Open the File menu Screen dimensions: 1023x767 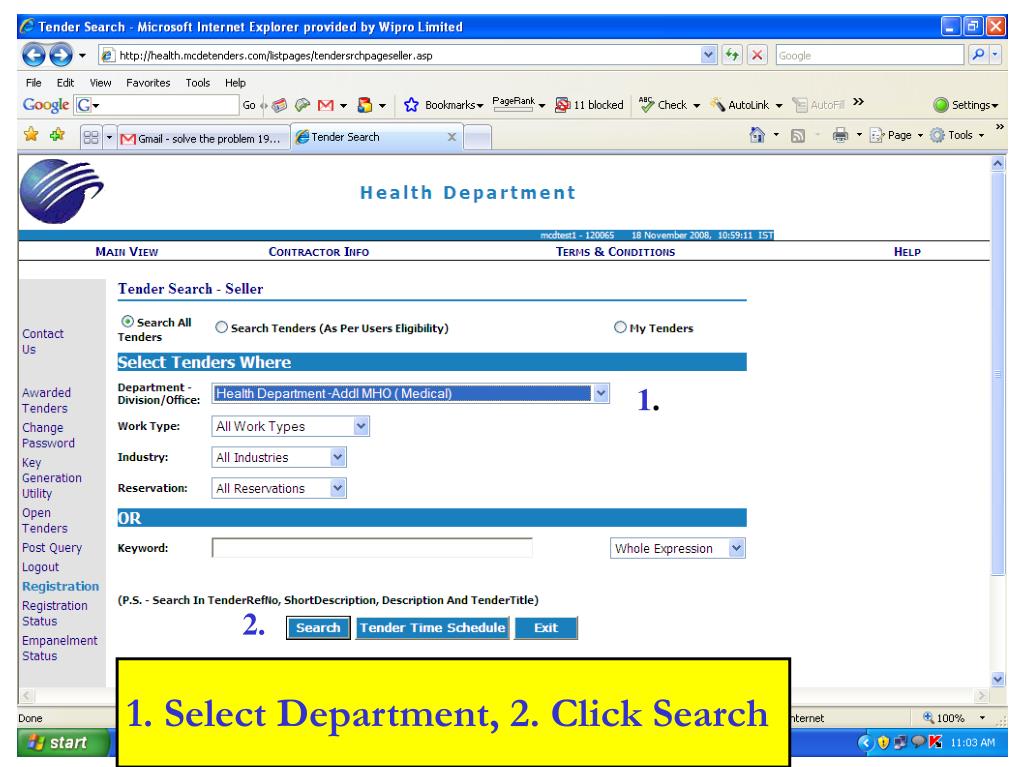pos(33,83)
